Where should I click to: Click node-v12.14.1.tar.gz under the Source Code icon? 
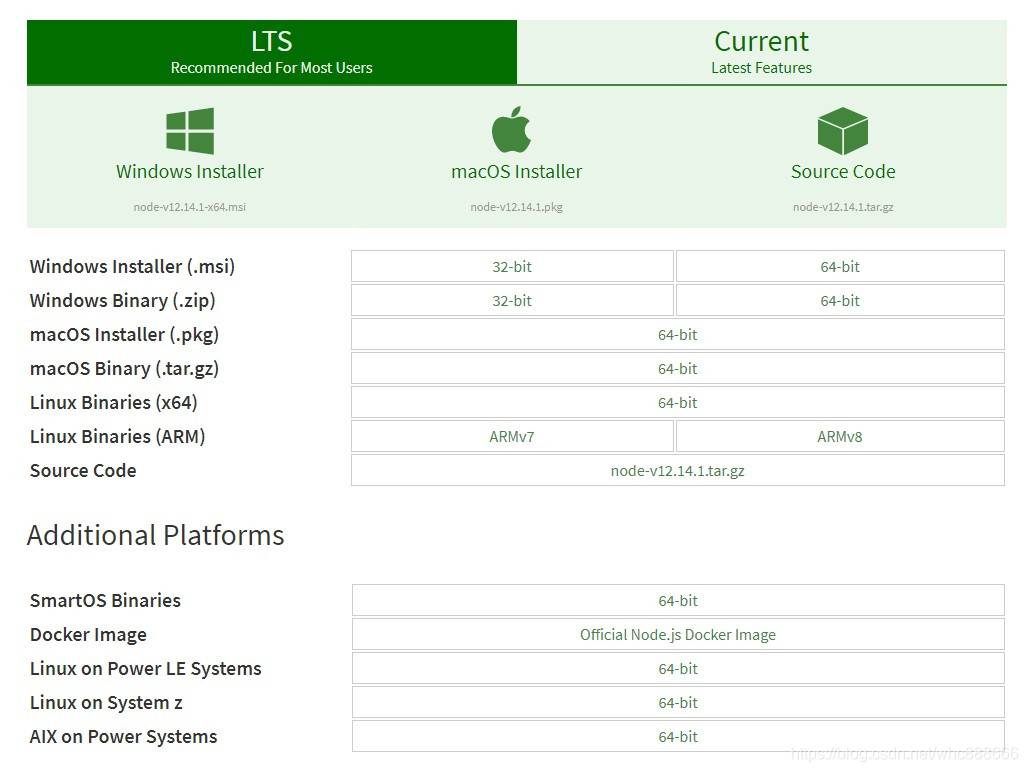point(843,207)
